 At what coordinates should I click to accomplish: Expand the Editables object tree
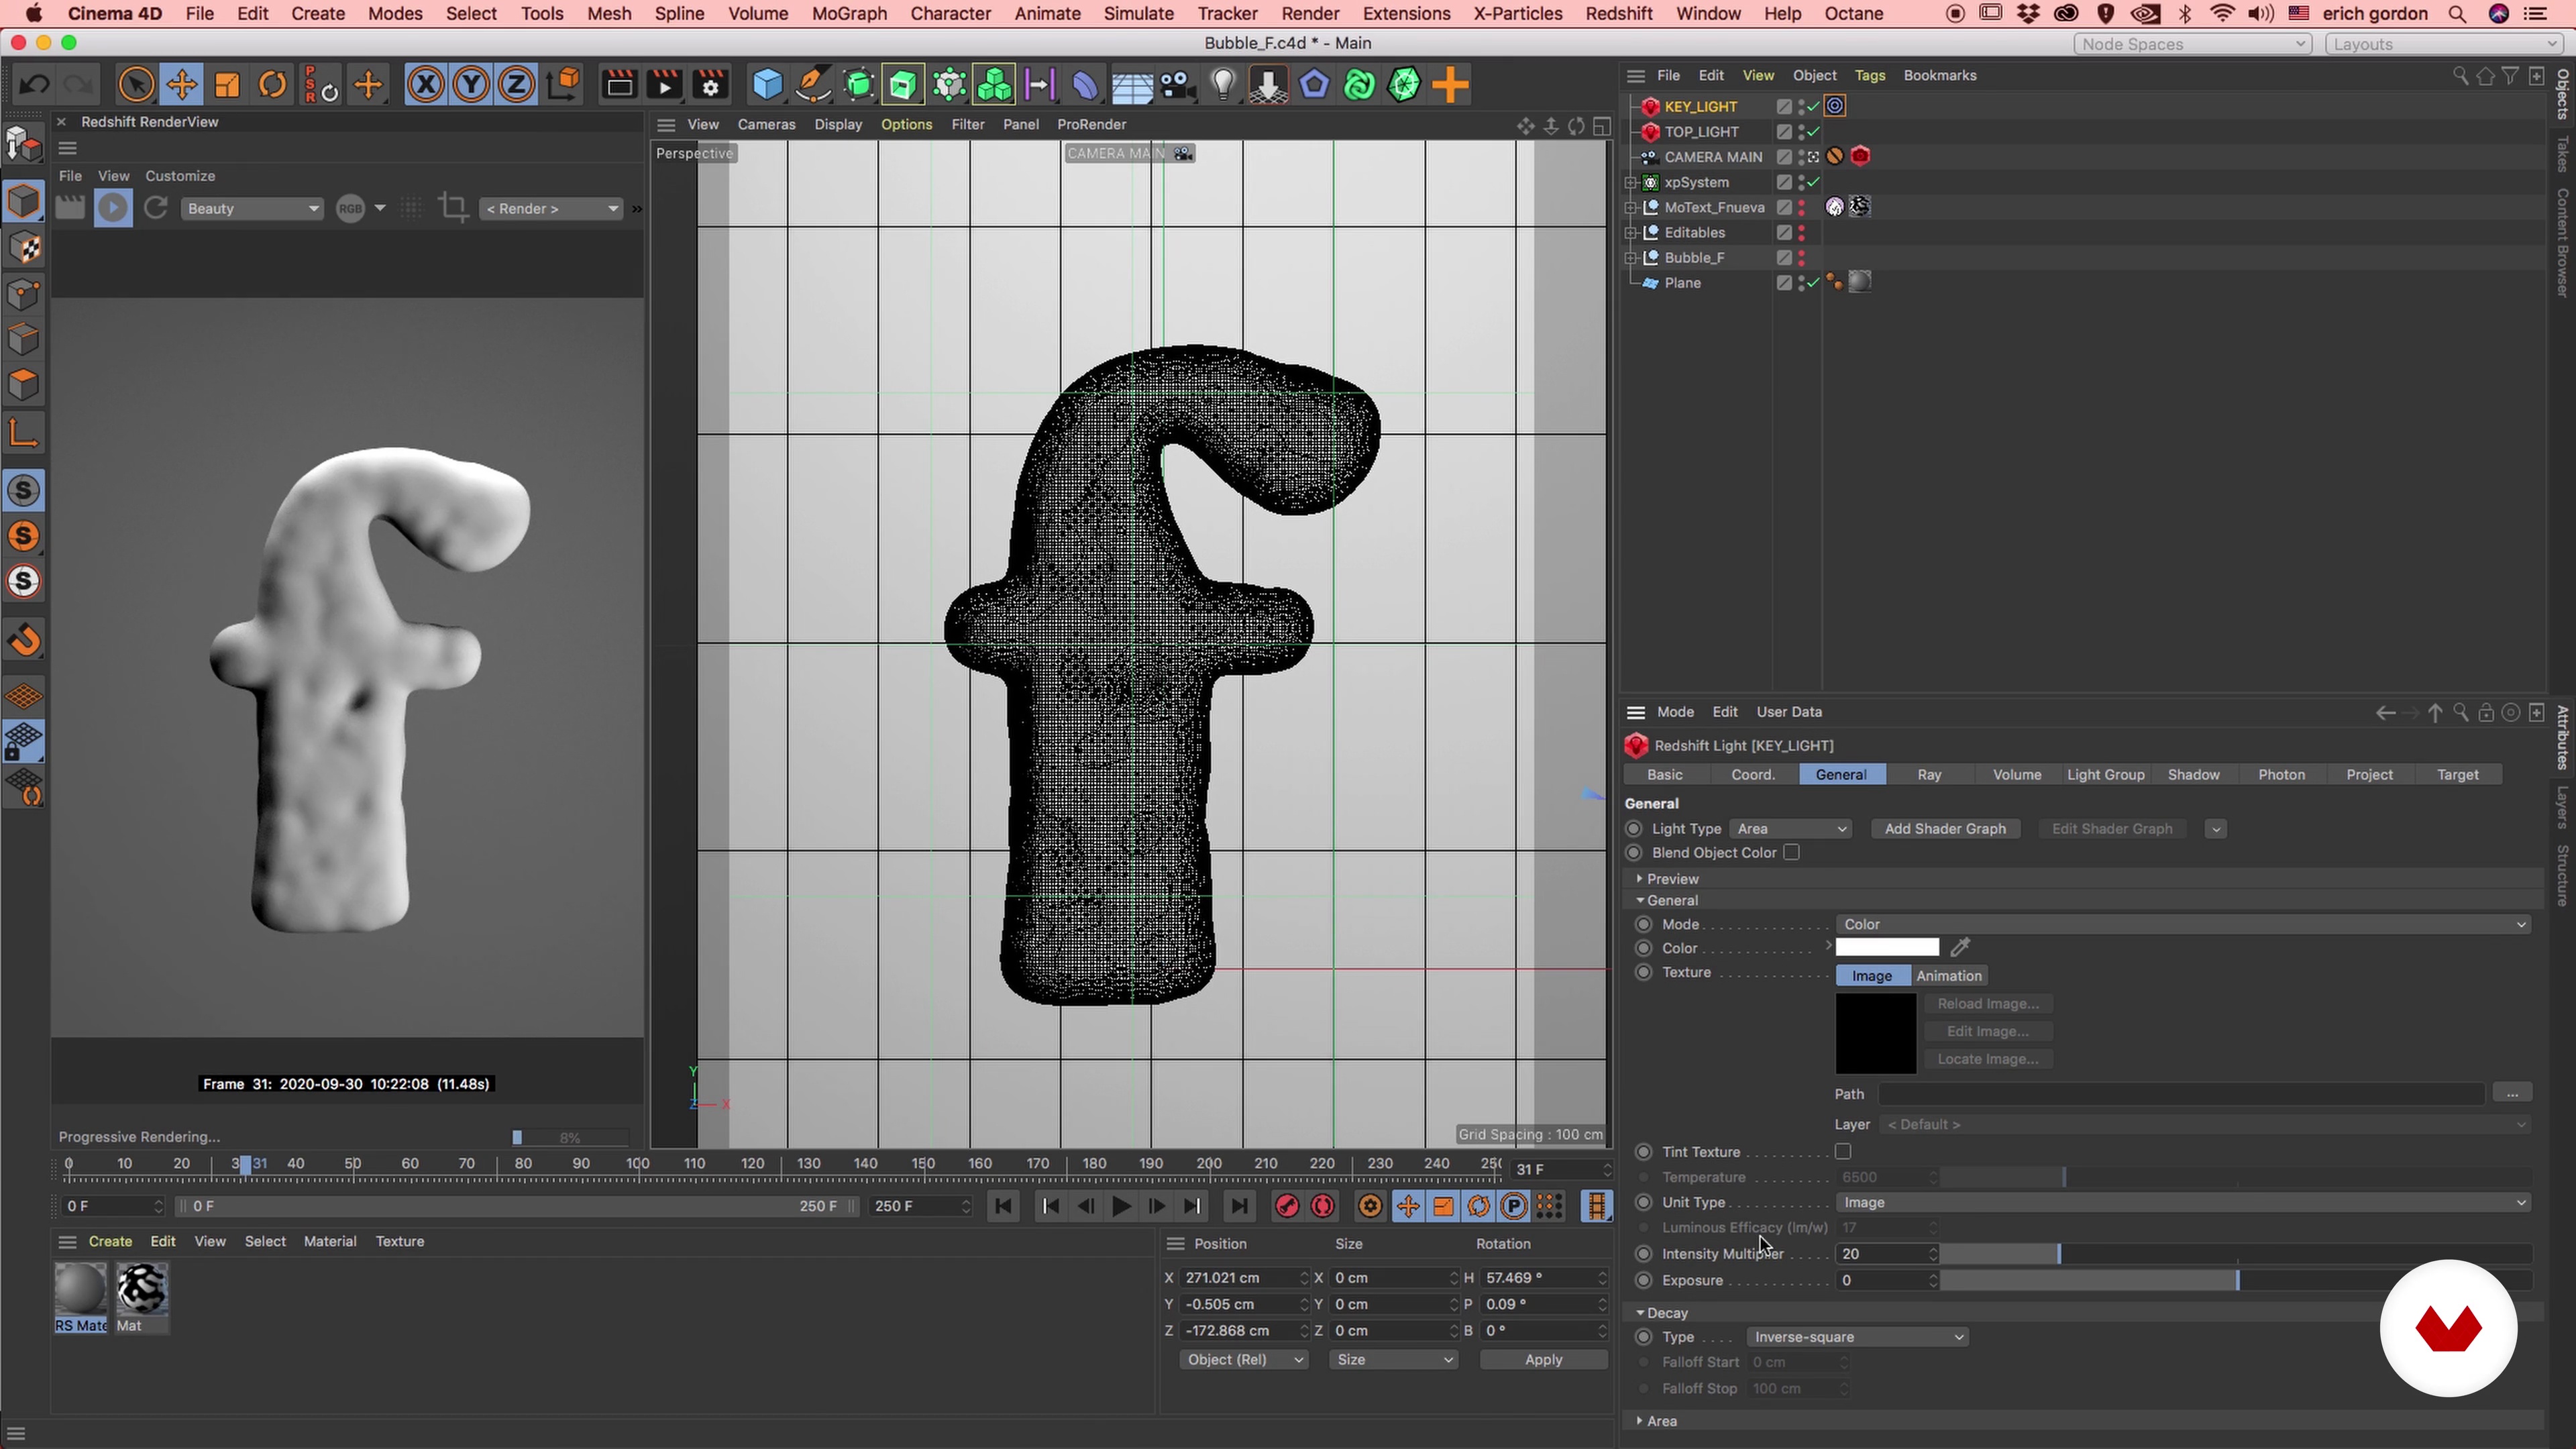tap(1631, 232)
